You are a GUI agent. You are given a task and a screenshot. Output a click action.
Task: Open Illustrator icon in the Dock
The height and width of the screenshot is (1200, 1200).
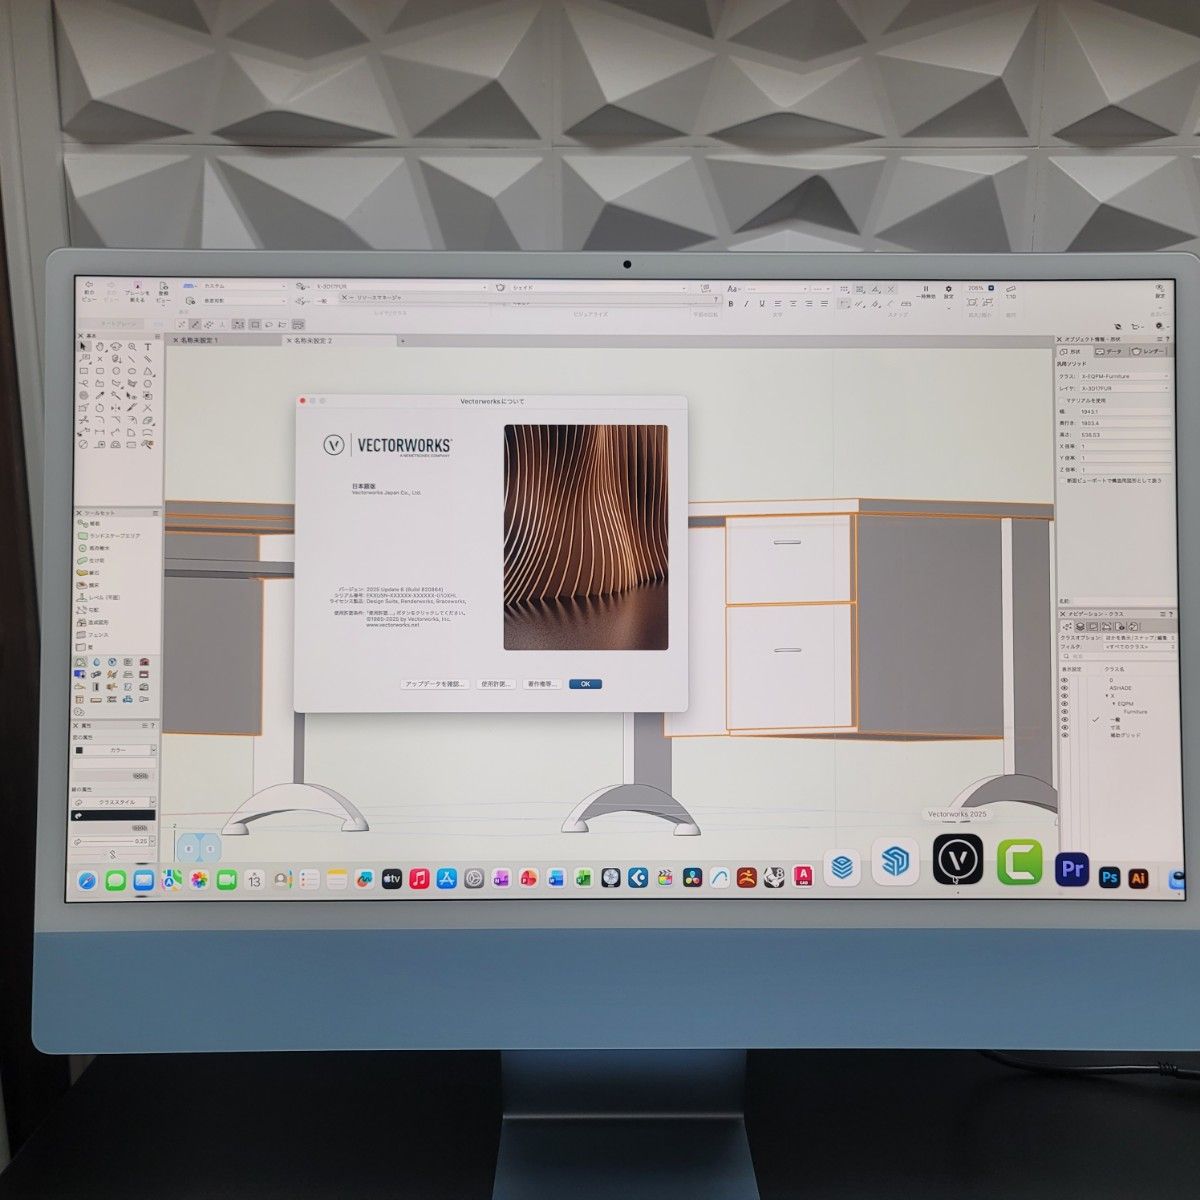[1137, 877]
